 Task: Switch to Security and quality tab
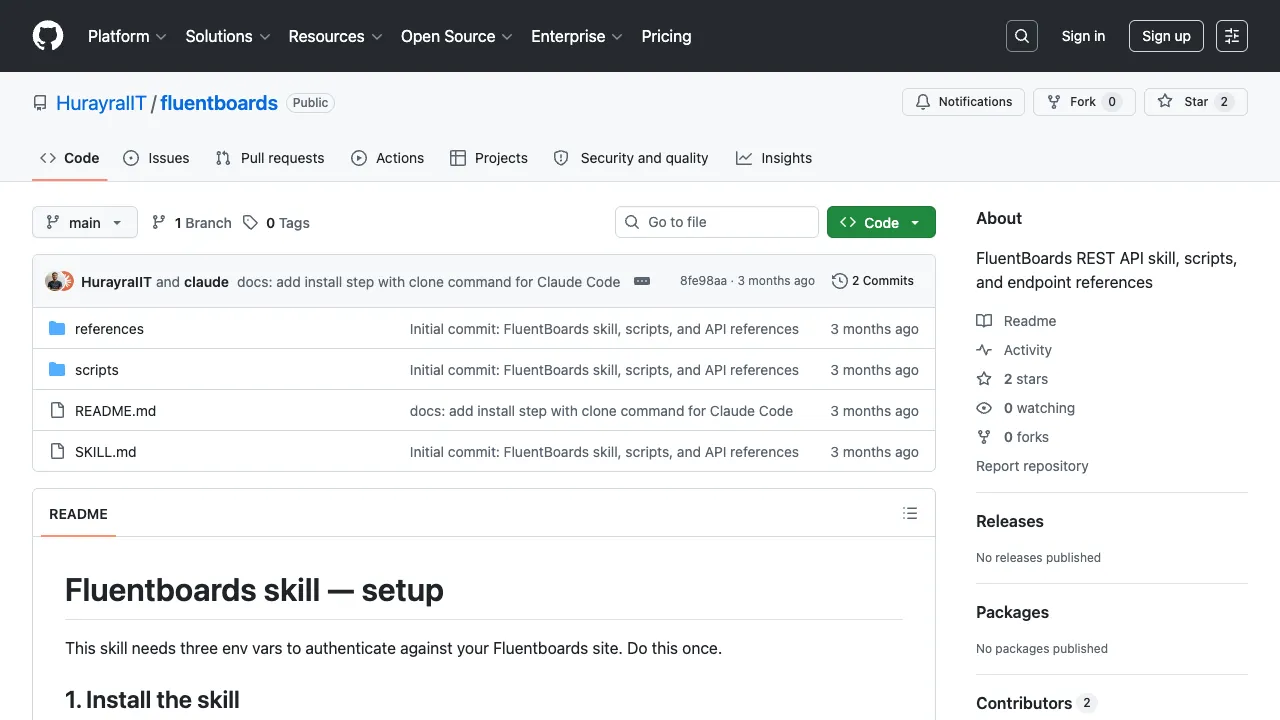pos(631,158)
